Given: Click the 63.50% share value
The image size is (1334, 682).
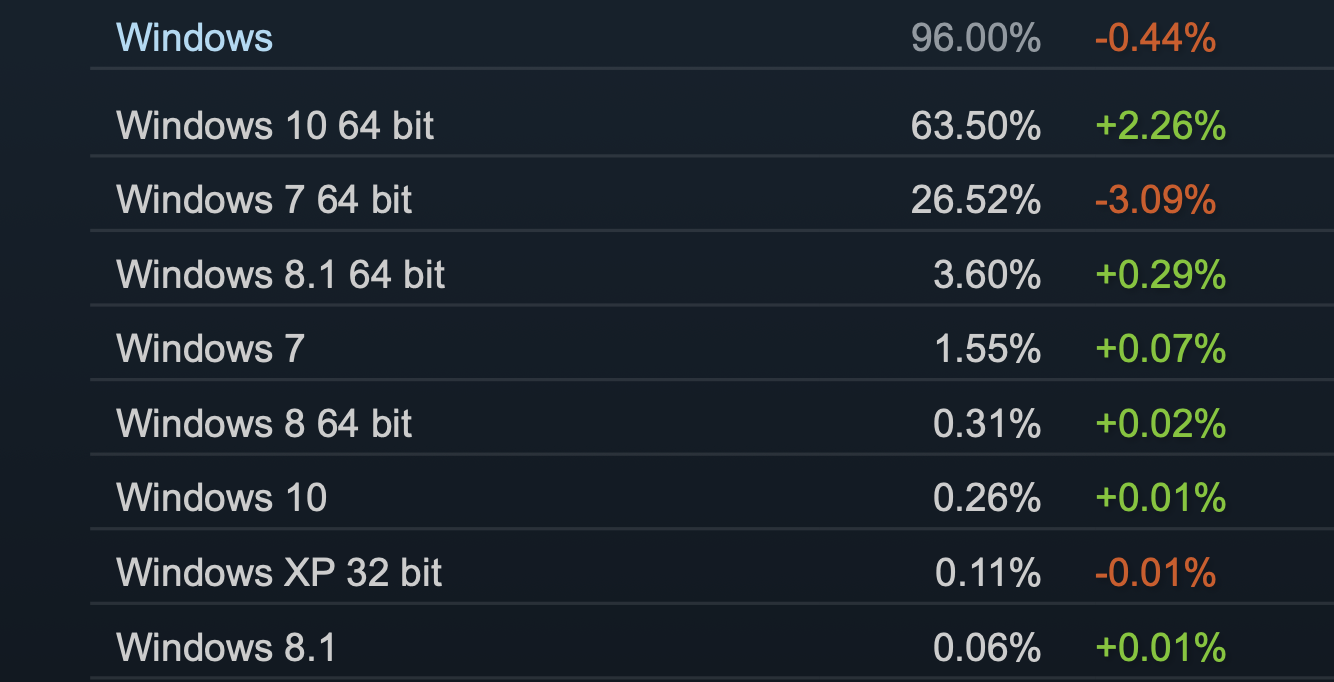Looking at the screenshot, I should pos(976,126).
